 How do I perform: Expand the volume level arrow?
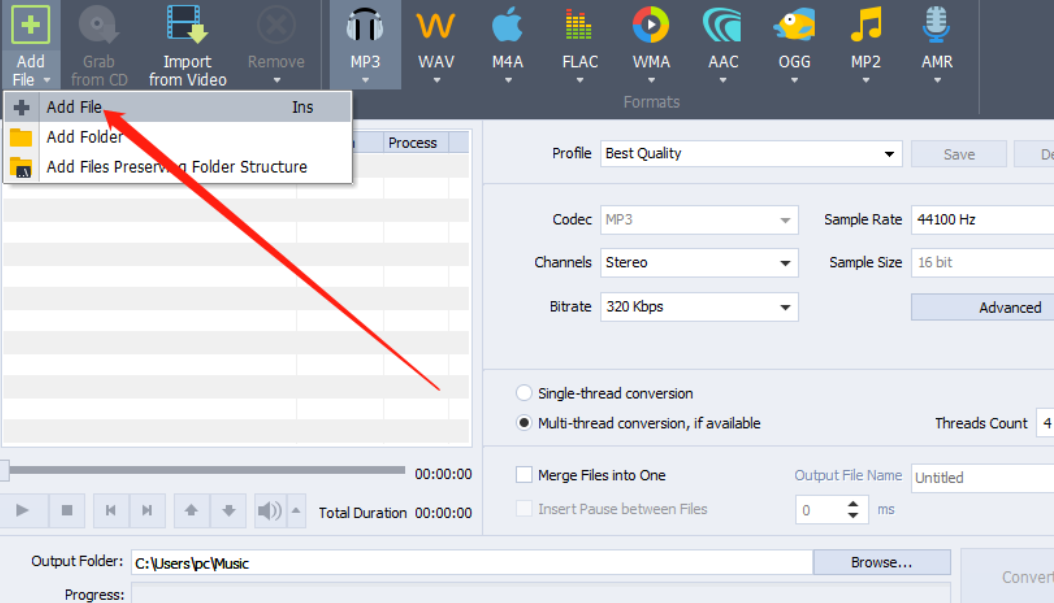tap(296, 510)
